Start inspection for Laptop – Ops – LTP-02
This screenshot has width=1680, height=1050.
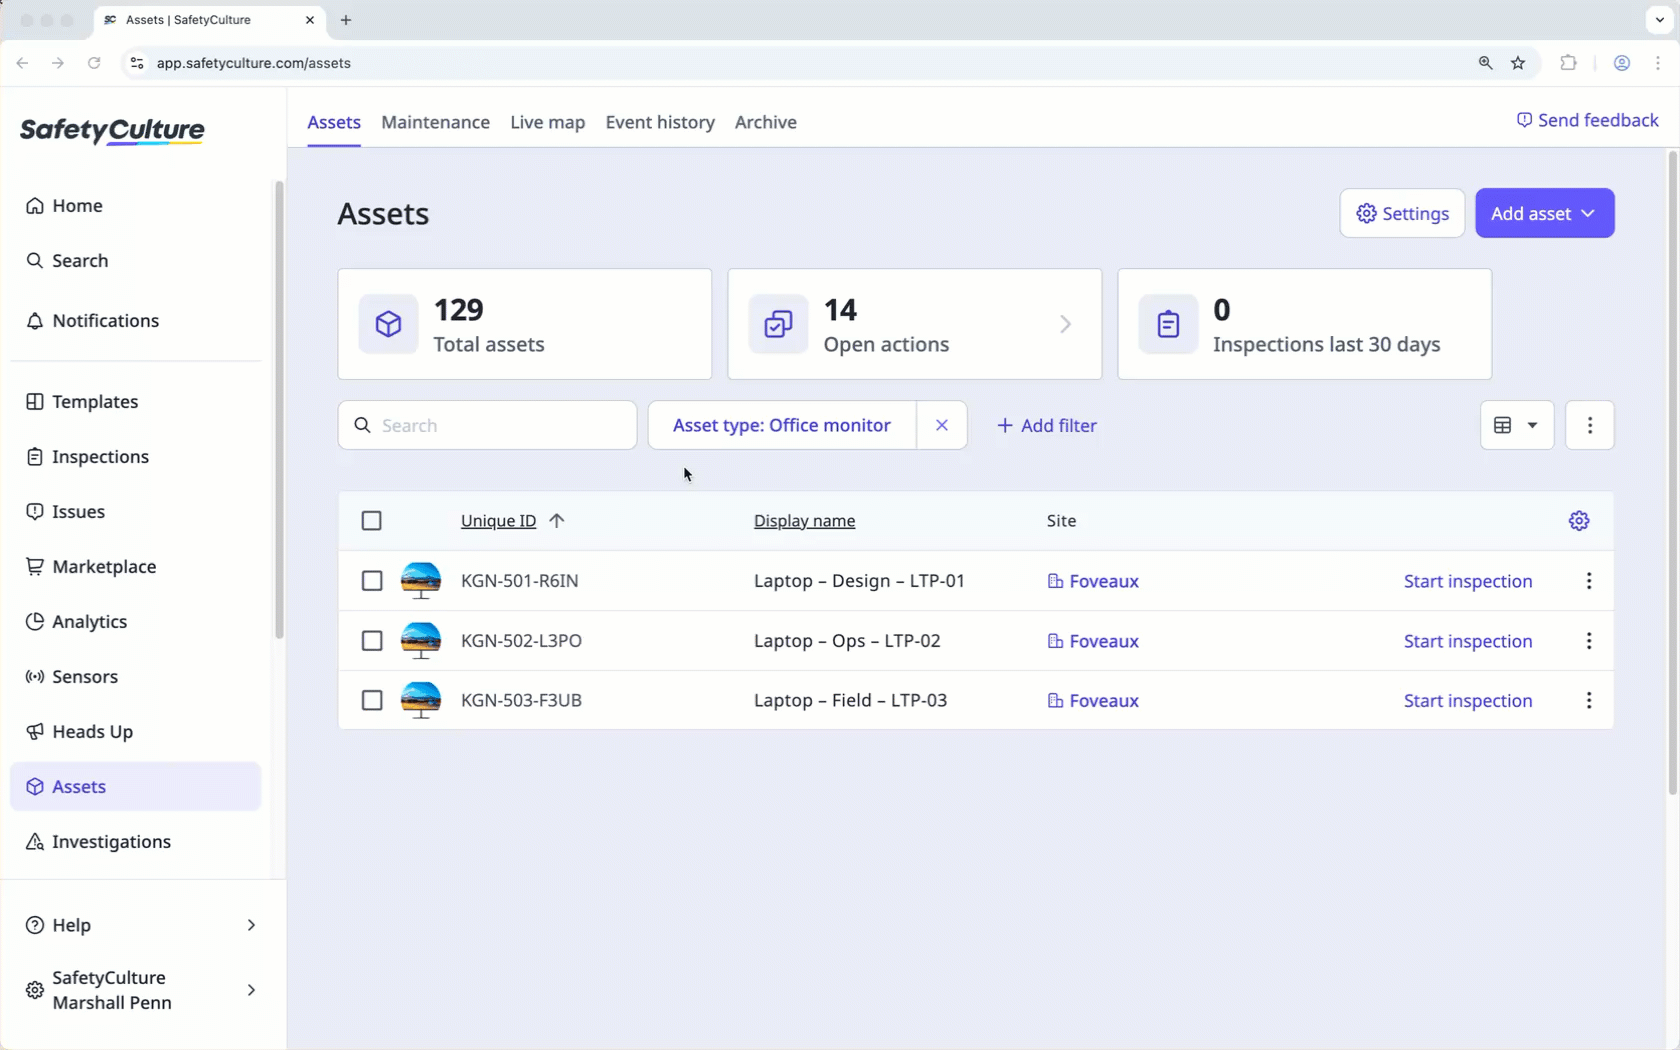click(x=1468, y=641)
